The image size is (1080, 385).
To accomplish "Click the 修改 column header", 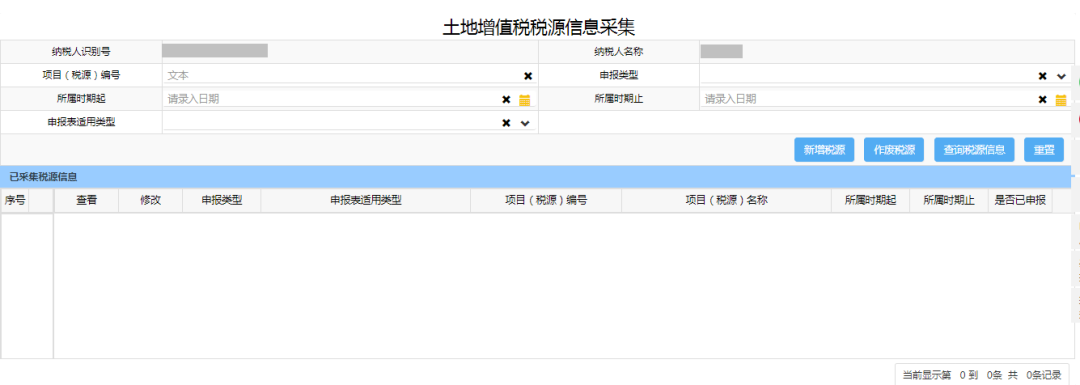I will coord(150,200).
